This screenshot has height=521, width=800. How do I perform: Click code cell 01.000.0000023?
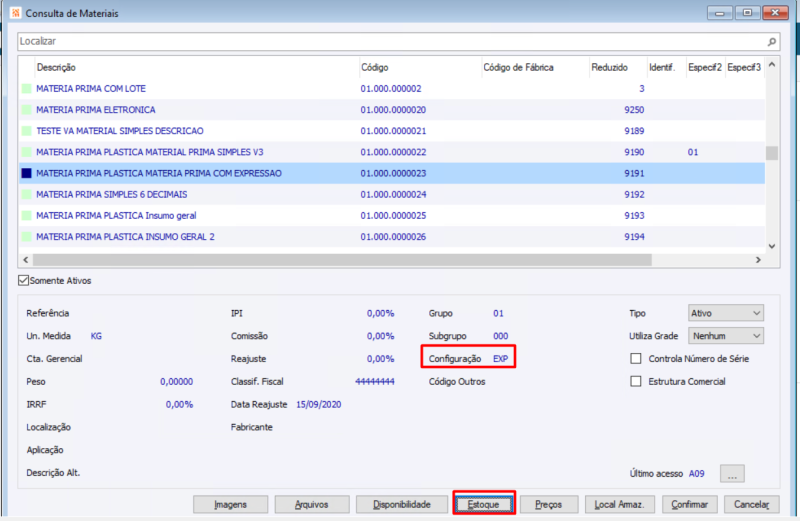[x=393, y=173]
